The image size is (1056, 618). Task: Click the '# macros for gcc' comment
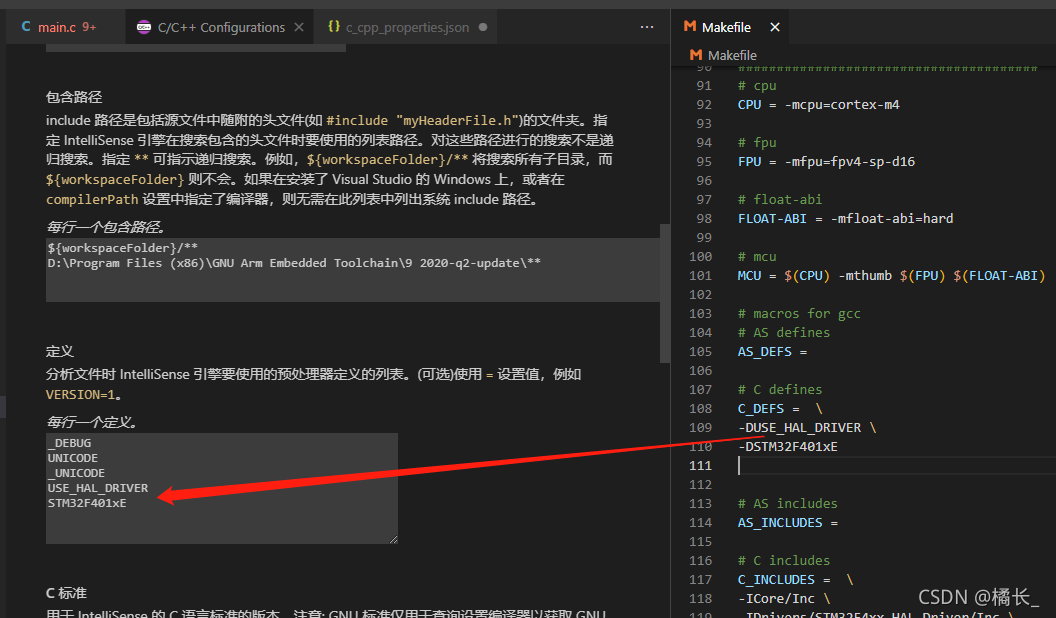point(799,313)
